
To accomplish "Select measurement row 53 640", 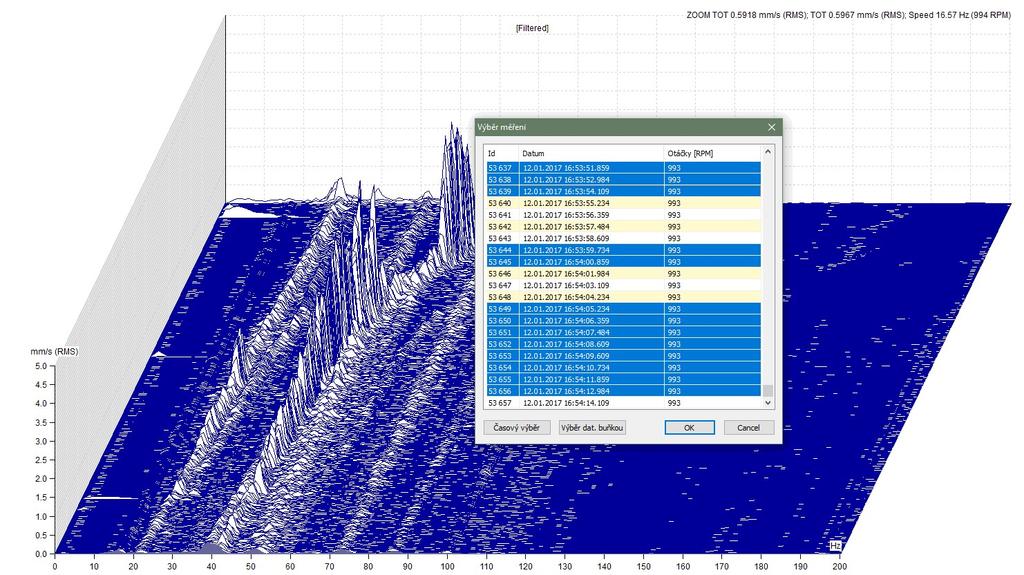I will point(624,203).
